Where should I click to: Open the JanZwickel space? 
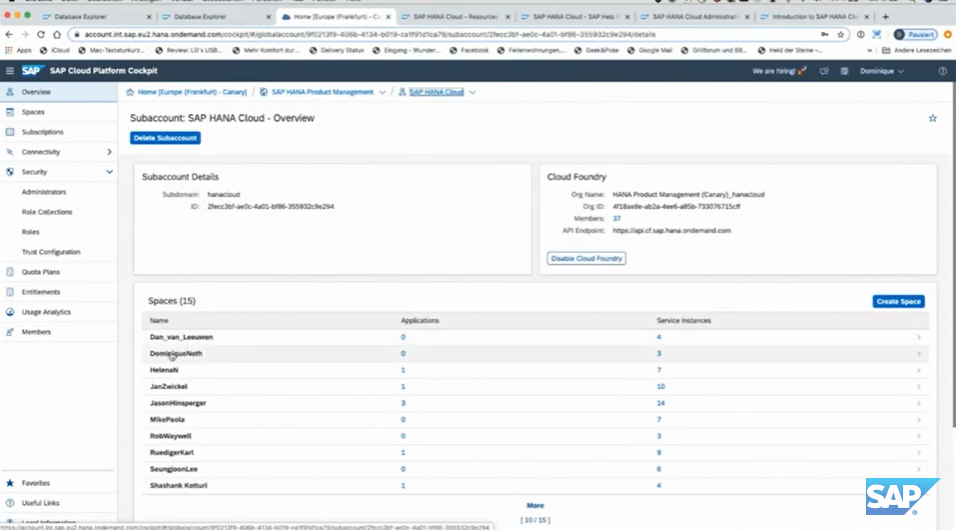point(169,387)
